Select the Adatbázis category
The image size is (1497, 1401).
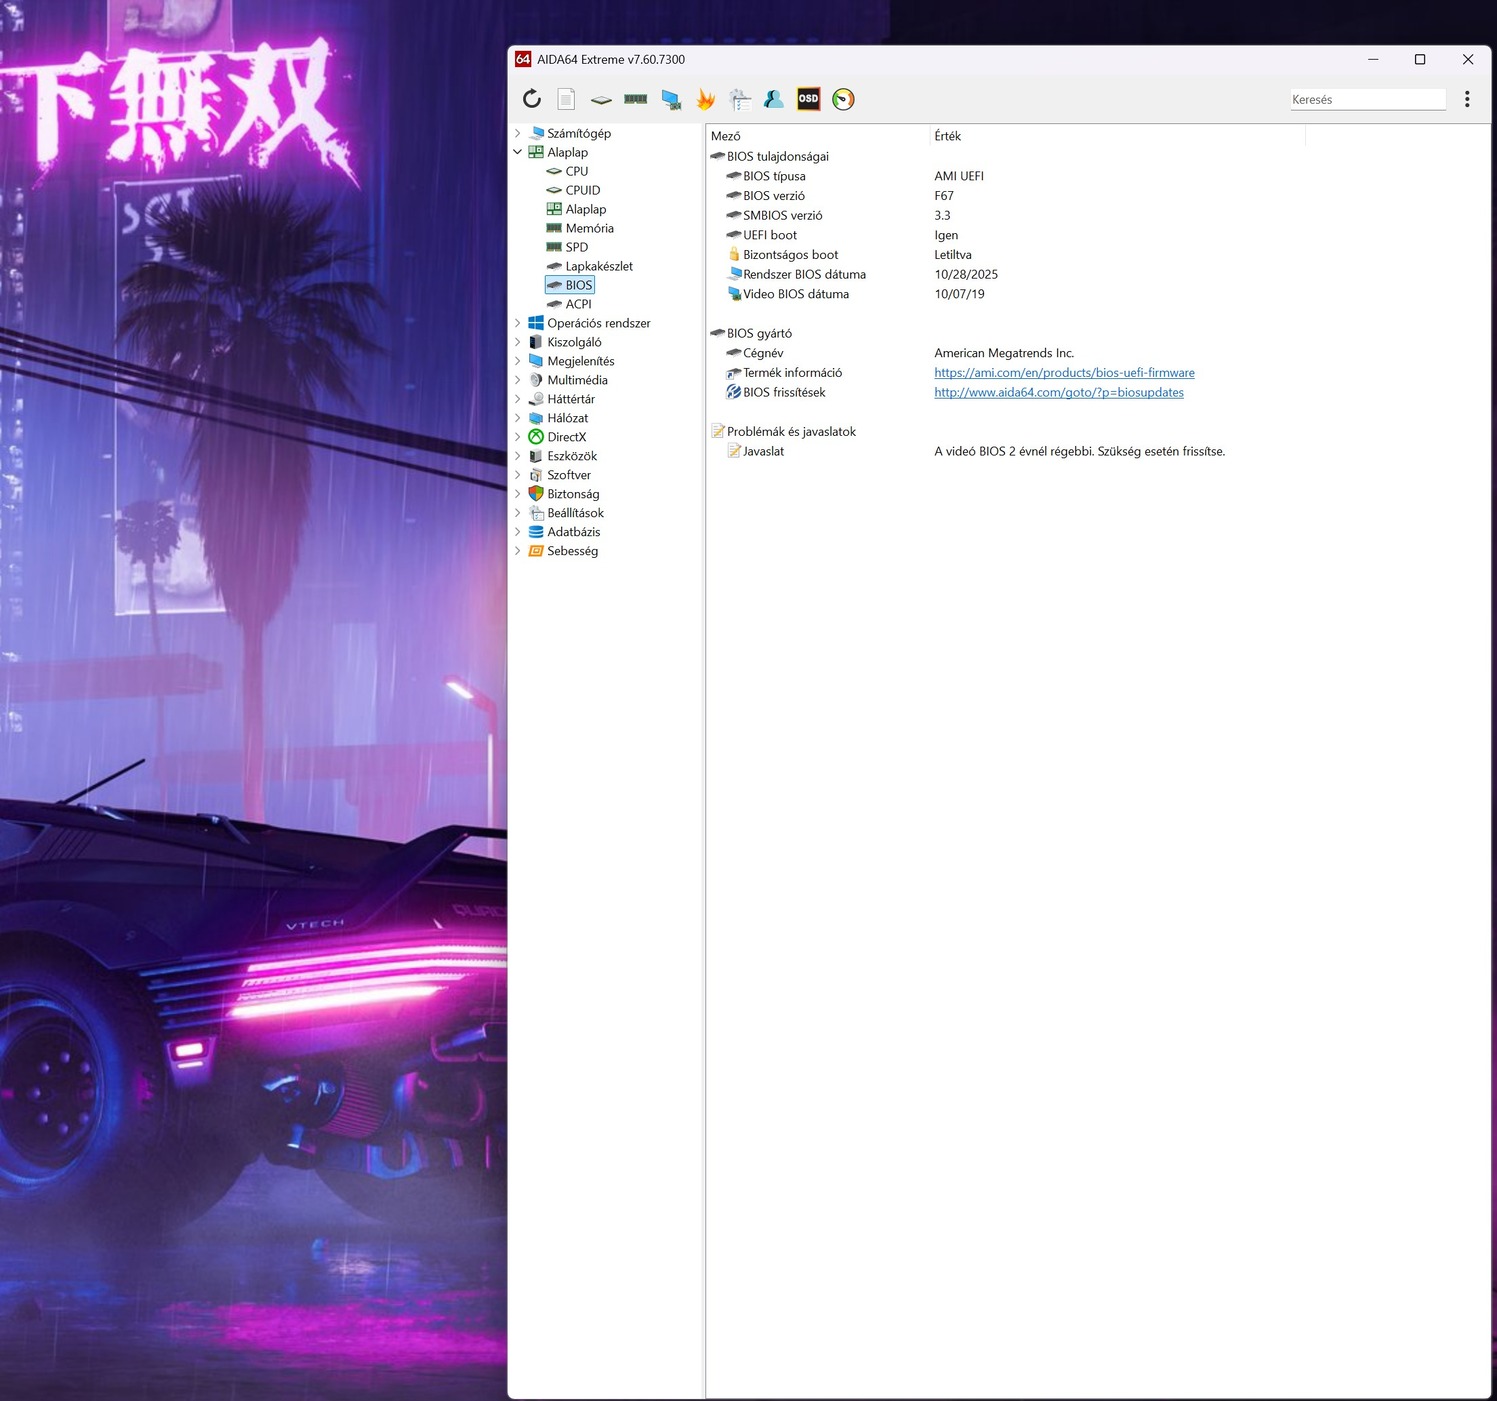pyautogui.click(x=574, y=532)
